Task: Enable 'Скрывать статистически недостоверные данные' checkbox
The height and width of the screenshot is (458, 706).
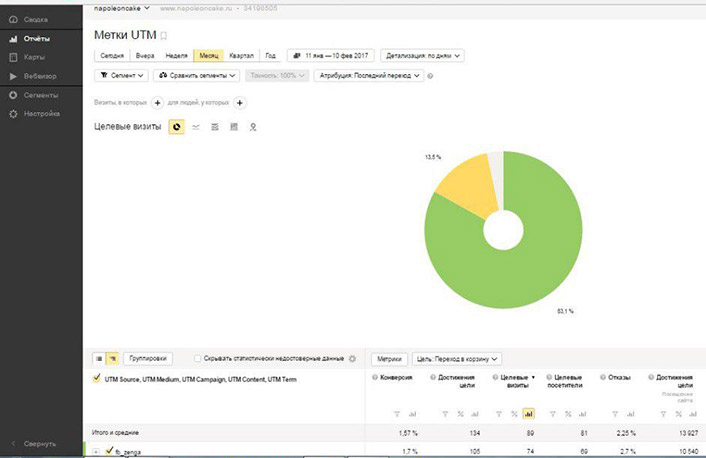Action: click(x=197, y=358)
